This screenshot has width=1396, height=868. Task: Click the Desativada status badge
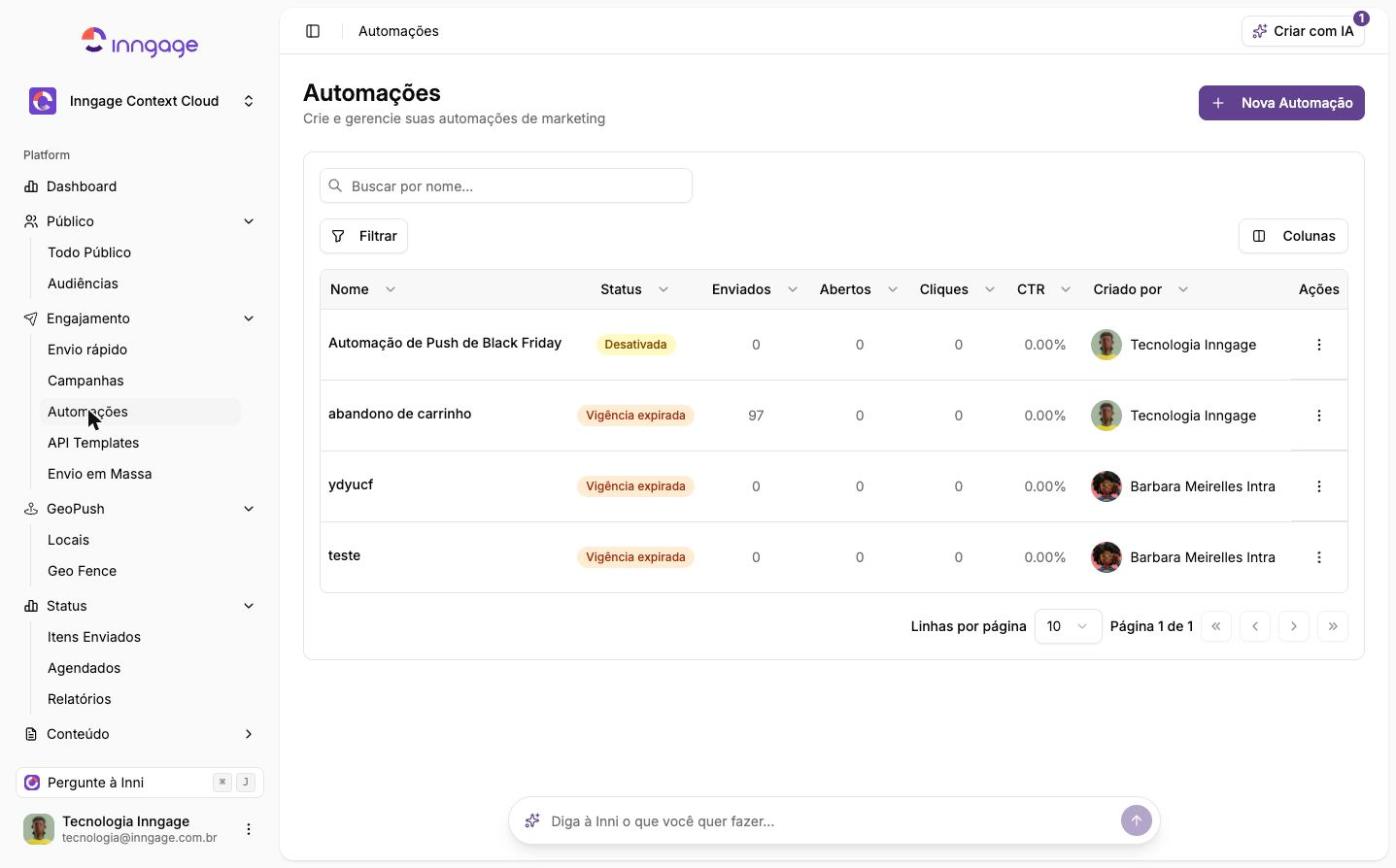(x=636, y=344)
